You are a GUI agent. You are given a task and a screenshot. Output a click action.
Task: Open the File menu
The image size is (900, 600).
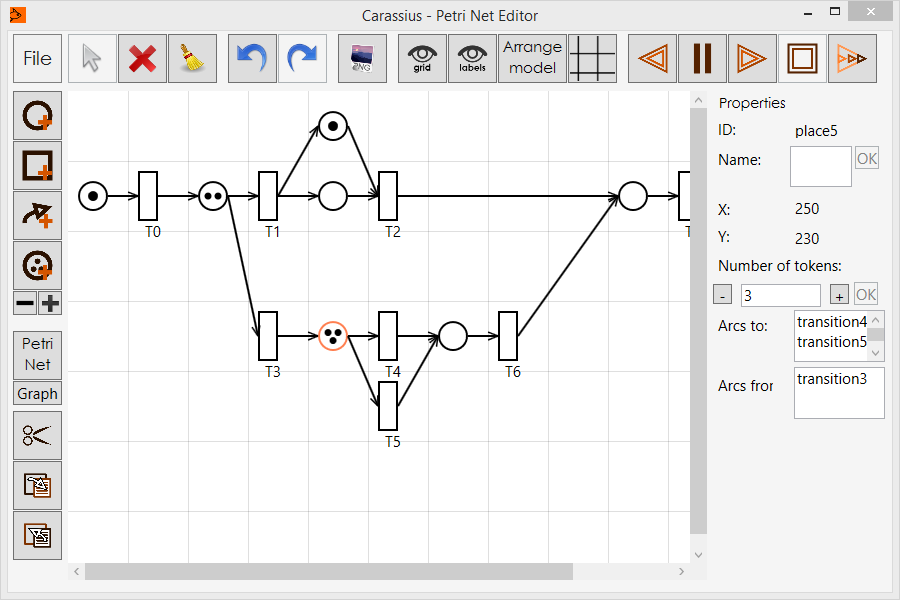pyautogui.click(x=37, y=59)
